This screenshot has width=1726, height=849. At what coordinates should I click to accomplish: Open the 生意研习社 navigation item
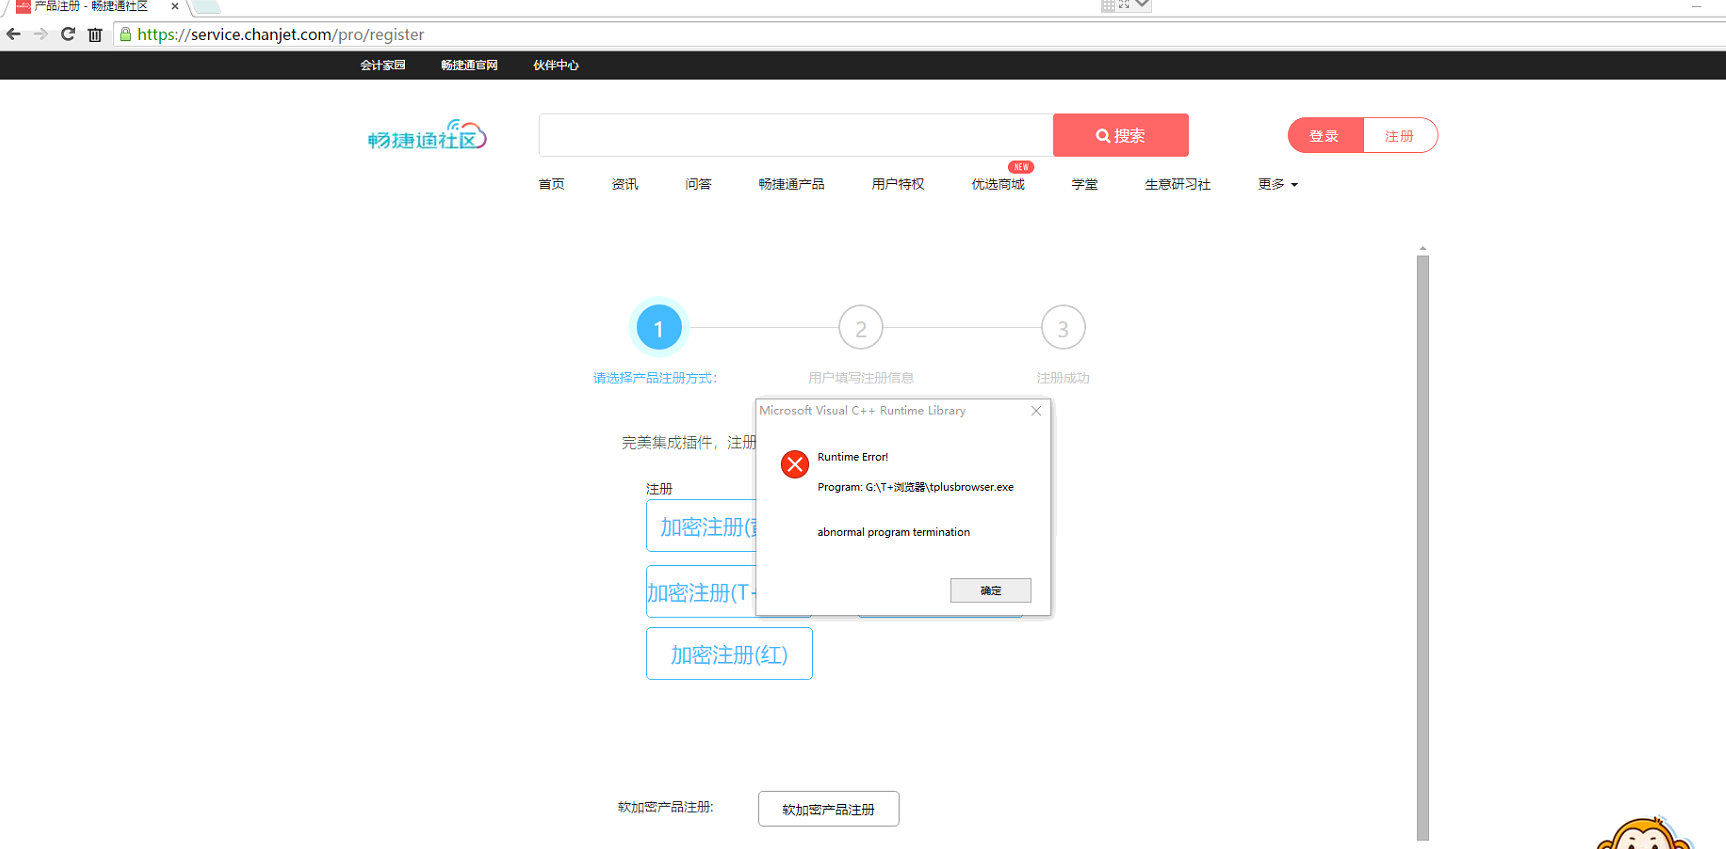[1178, 184]
